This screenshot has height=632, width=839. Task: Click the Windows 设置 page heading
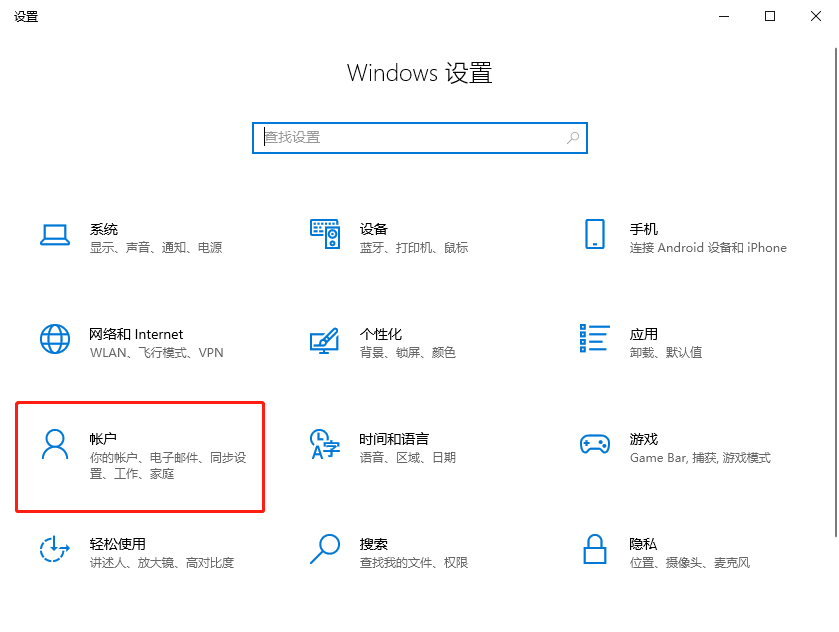(419, 73)
